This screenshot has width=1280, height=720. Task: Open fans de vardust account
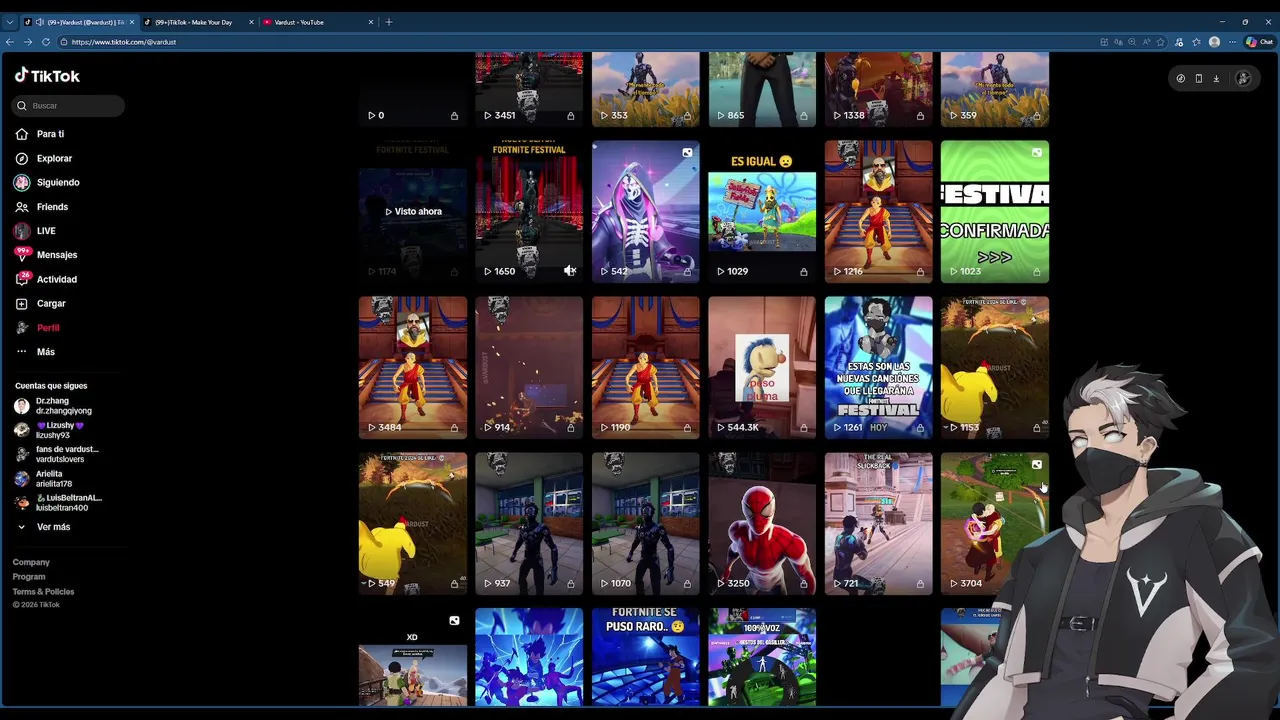coord(58,454)
